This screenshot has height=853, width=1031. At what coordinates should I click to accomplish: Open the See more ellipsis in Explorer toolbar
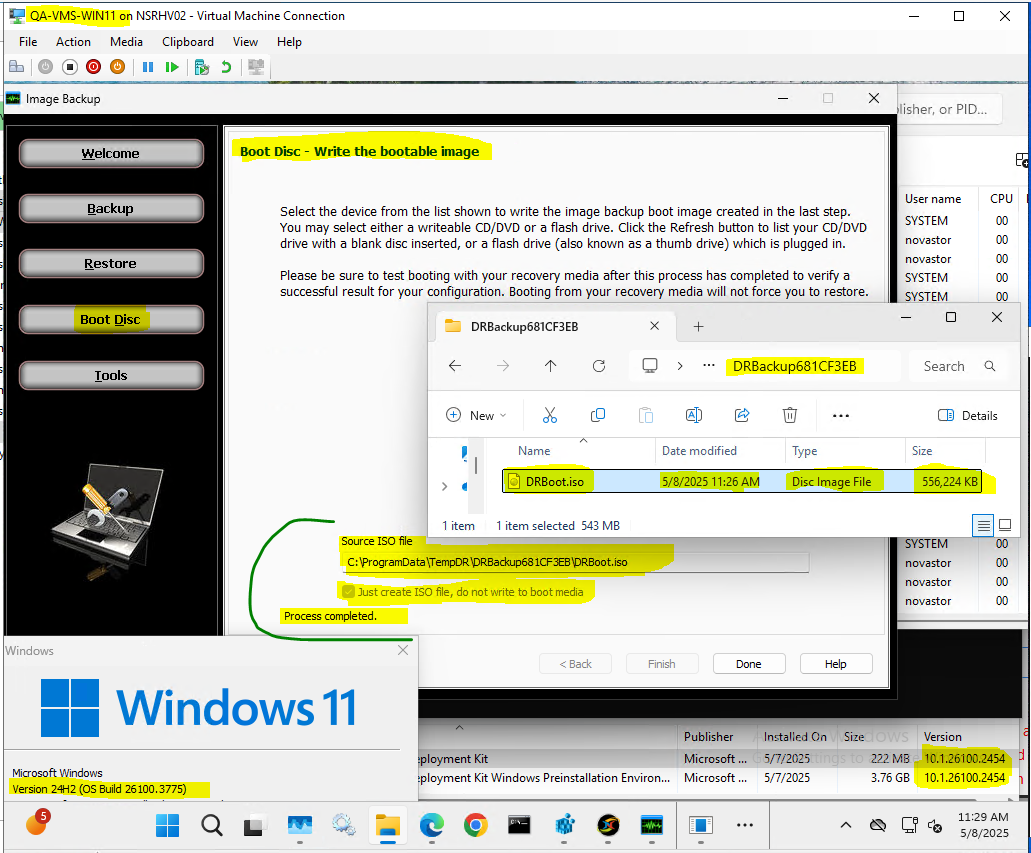pos(841,416)
